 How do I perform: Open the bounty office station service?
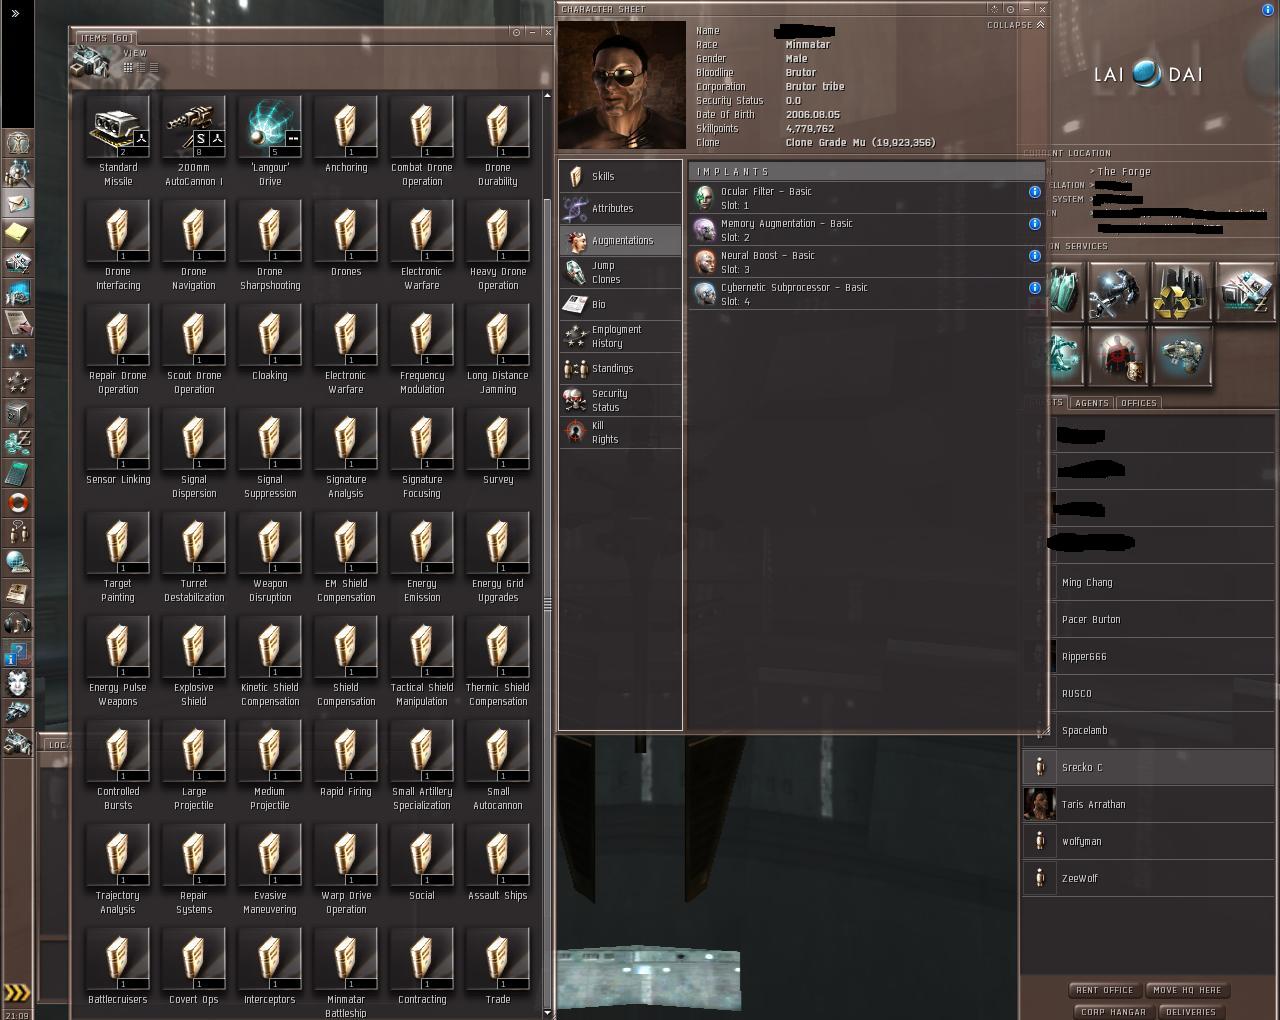pos(1118,356)
